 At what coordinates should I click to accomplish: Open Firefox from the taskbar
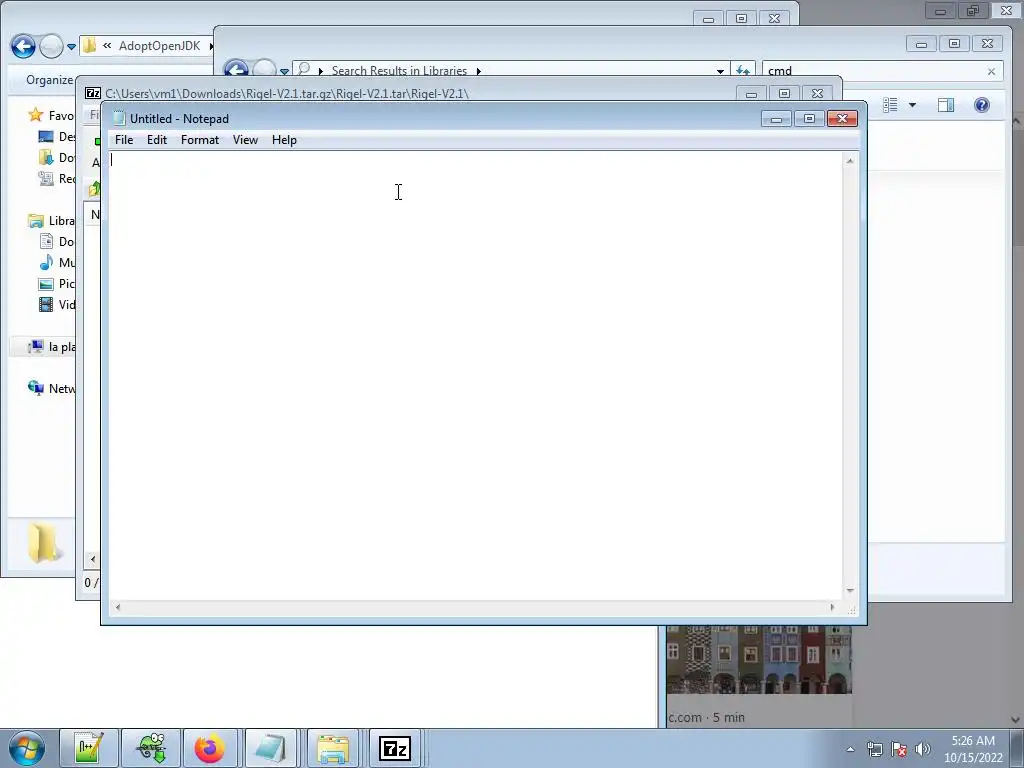tap(210, 748)
